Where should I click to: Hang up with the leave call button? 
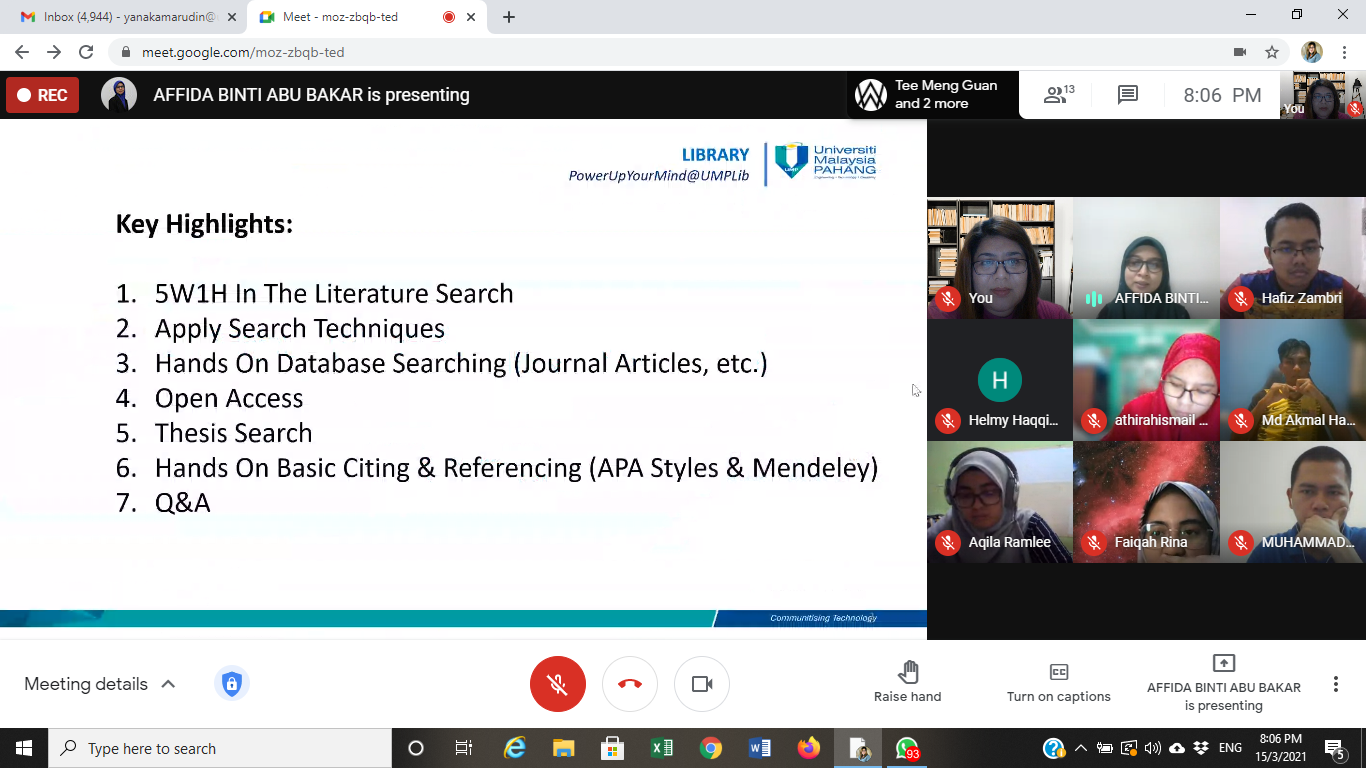point(630,684)
